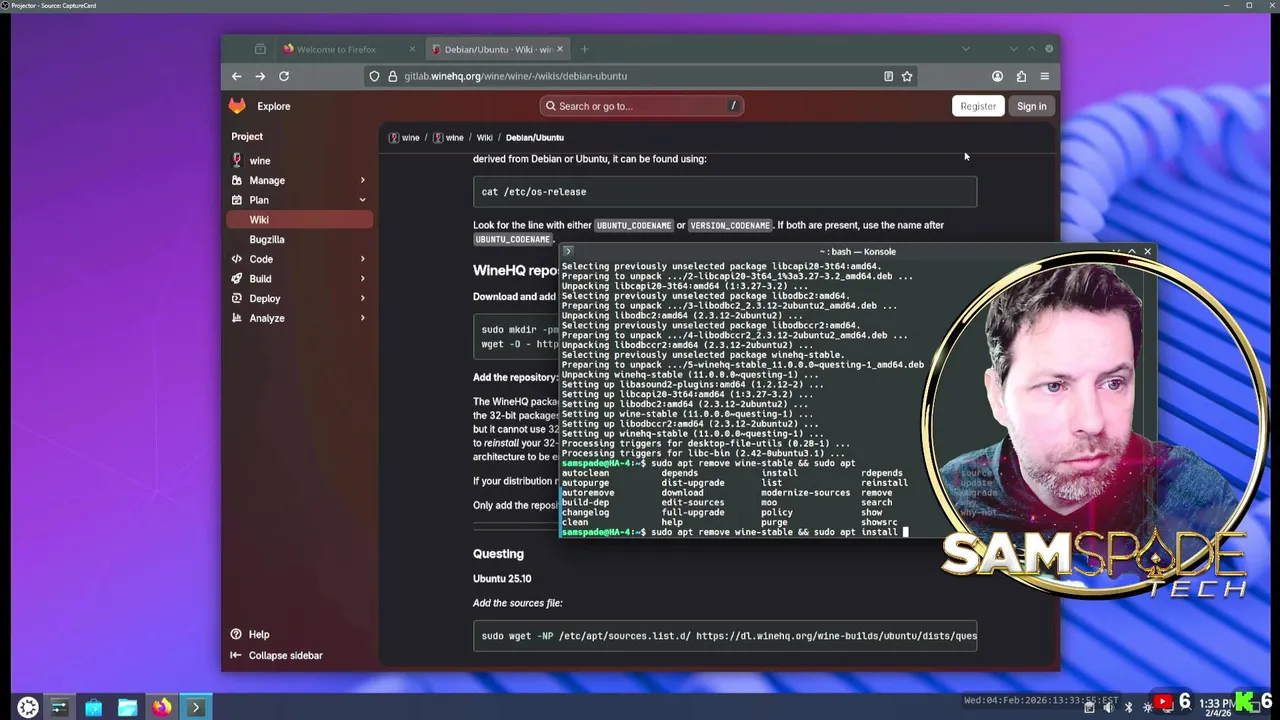
Task: Open the mixer settings icon in taskbar
Action: [59, 707]
